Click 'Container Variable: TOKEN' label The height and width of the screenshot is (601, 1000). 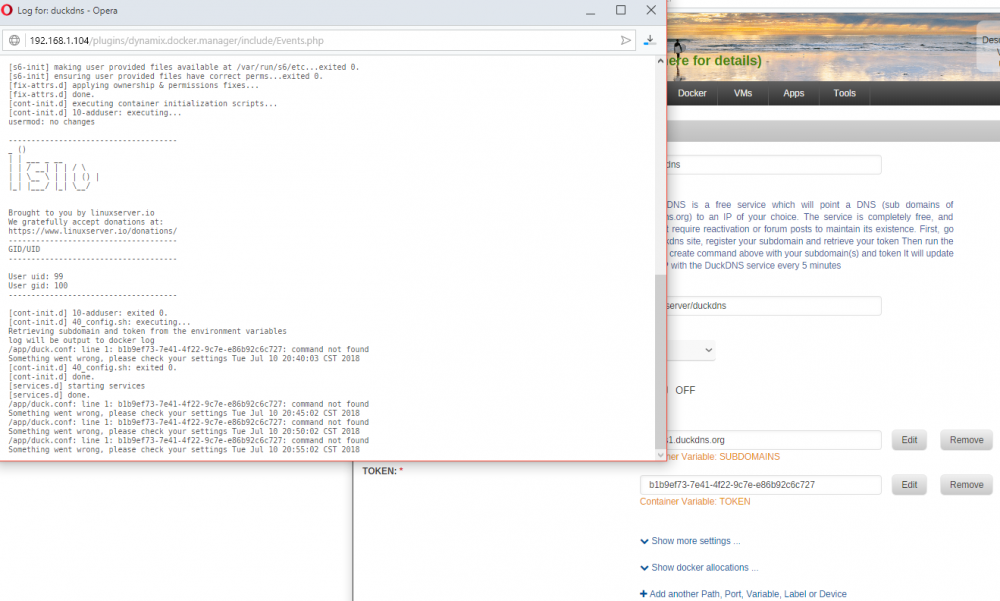[695, 501]
